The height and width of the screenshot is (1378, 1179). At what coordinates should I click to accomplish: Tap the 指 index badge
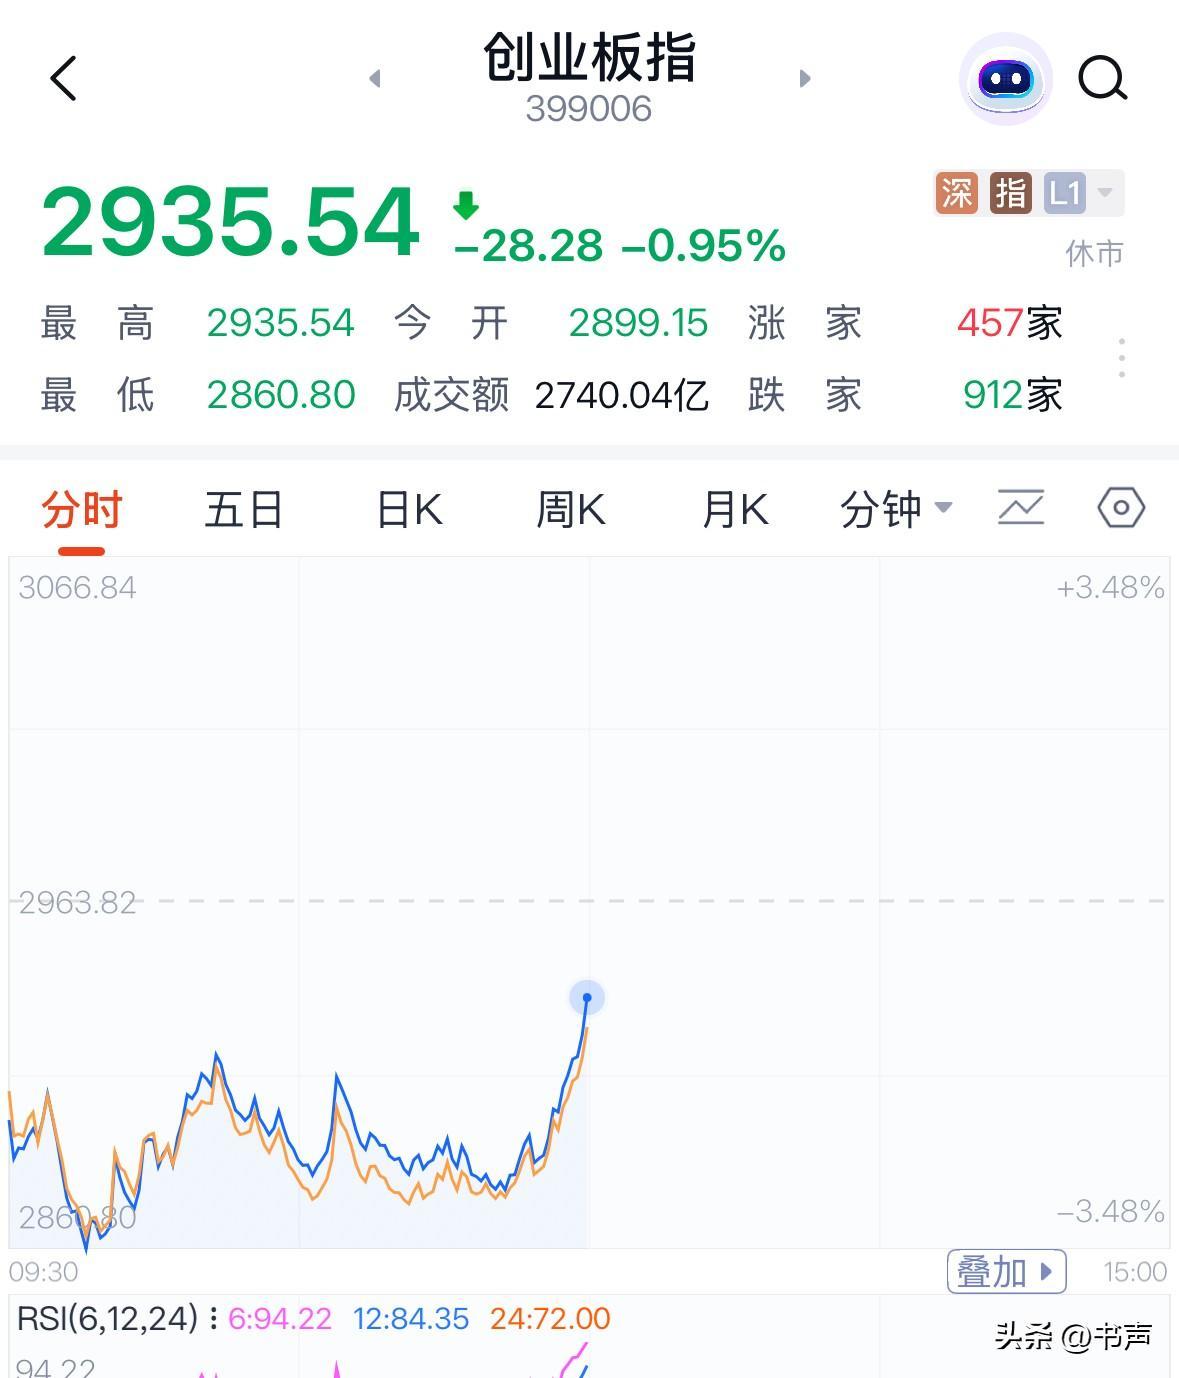point(1011,193)
